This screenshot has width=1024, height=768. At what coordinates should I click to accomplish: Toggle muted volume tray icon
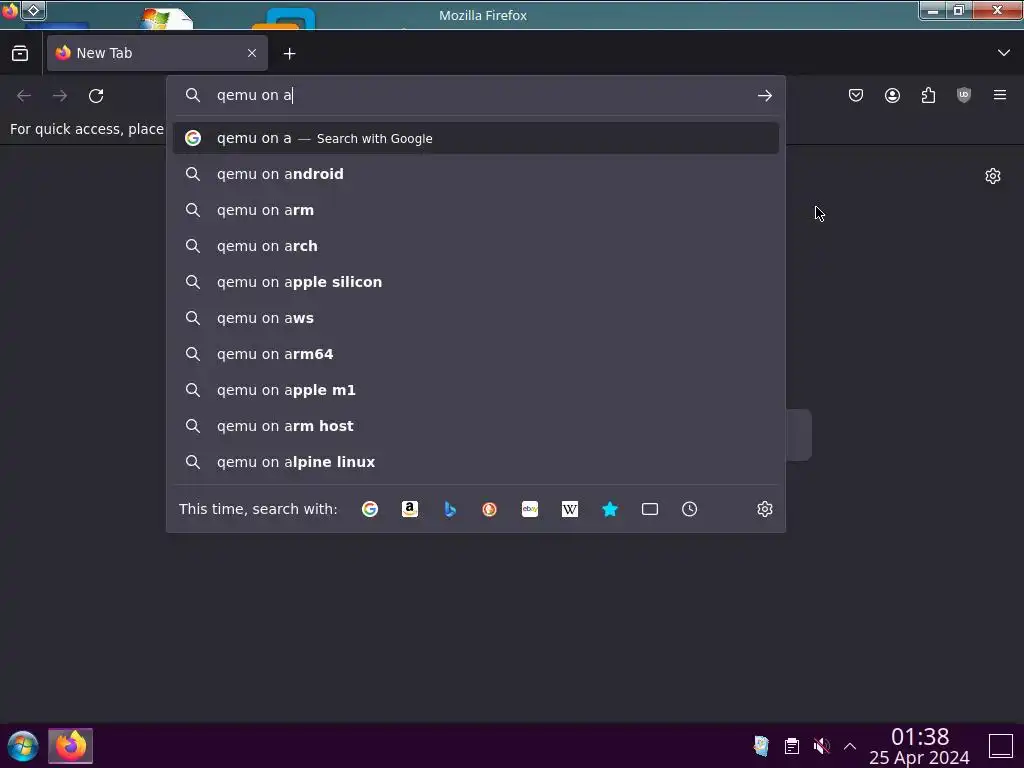(822, 746)
